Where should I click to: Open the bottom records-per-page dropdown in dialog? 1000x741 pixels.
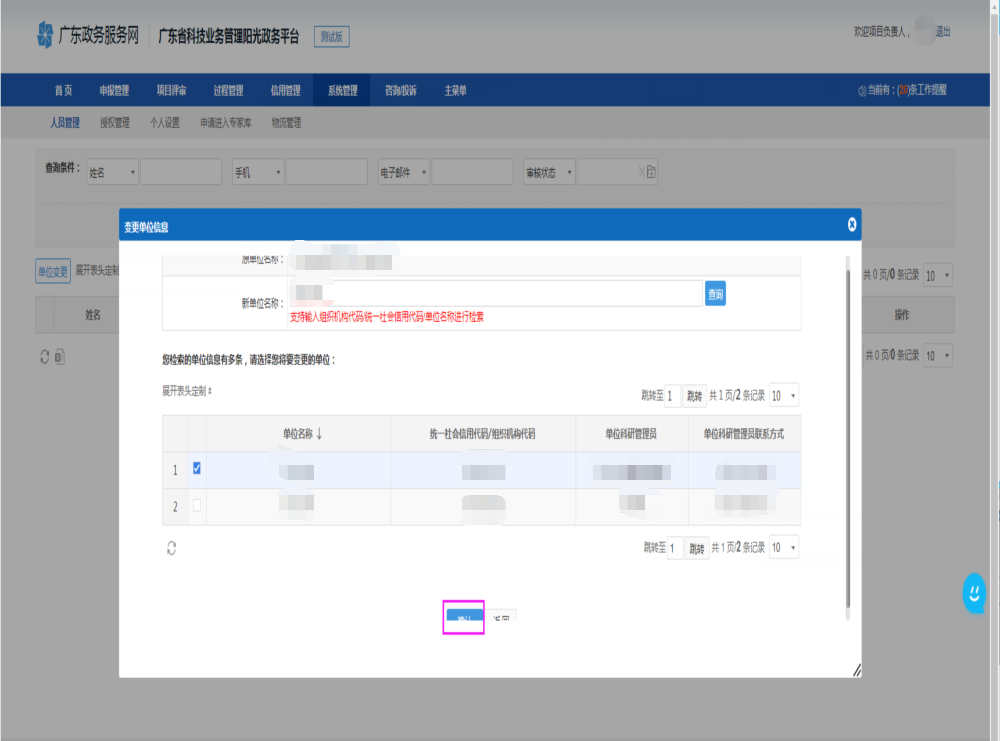785,547
